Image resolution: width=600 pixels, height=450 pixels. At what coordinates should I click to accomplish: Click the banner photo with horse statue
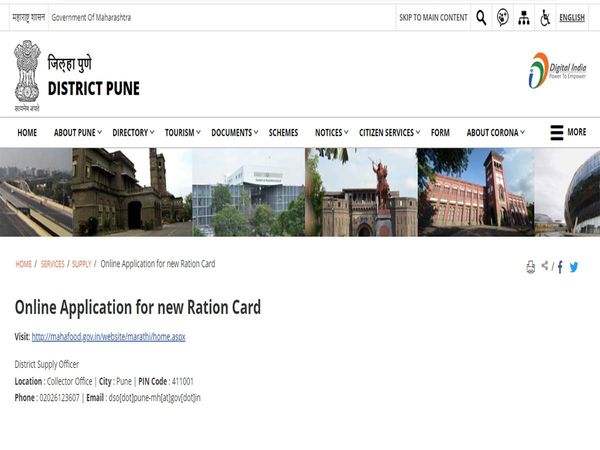coord(361,192)
